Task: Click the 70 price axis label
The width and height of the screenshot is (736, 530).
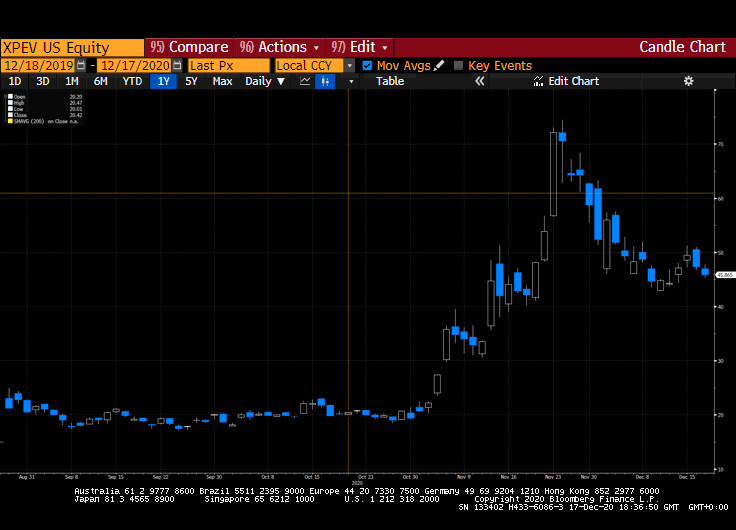Action: [x=721, y=144]
